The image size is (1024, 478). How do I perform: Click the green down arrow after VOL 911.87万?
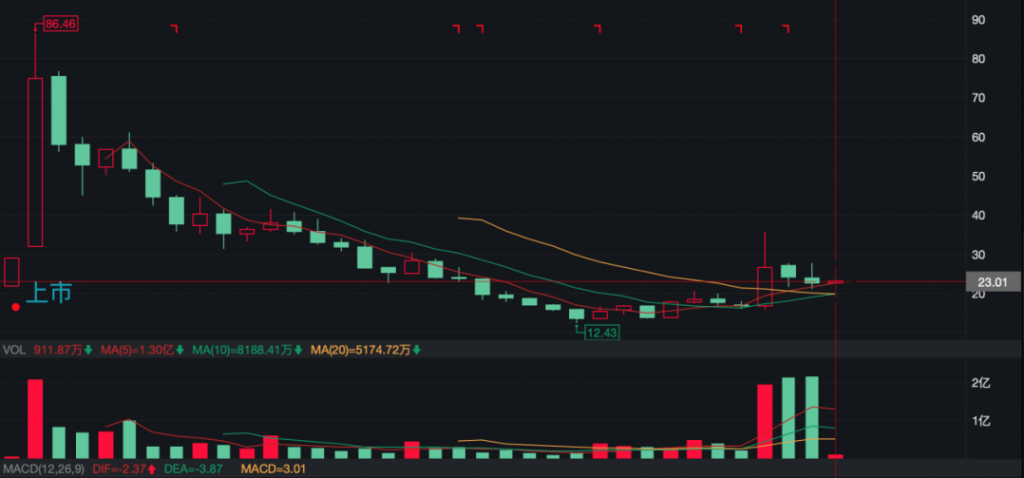click(x=87, y=350)
